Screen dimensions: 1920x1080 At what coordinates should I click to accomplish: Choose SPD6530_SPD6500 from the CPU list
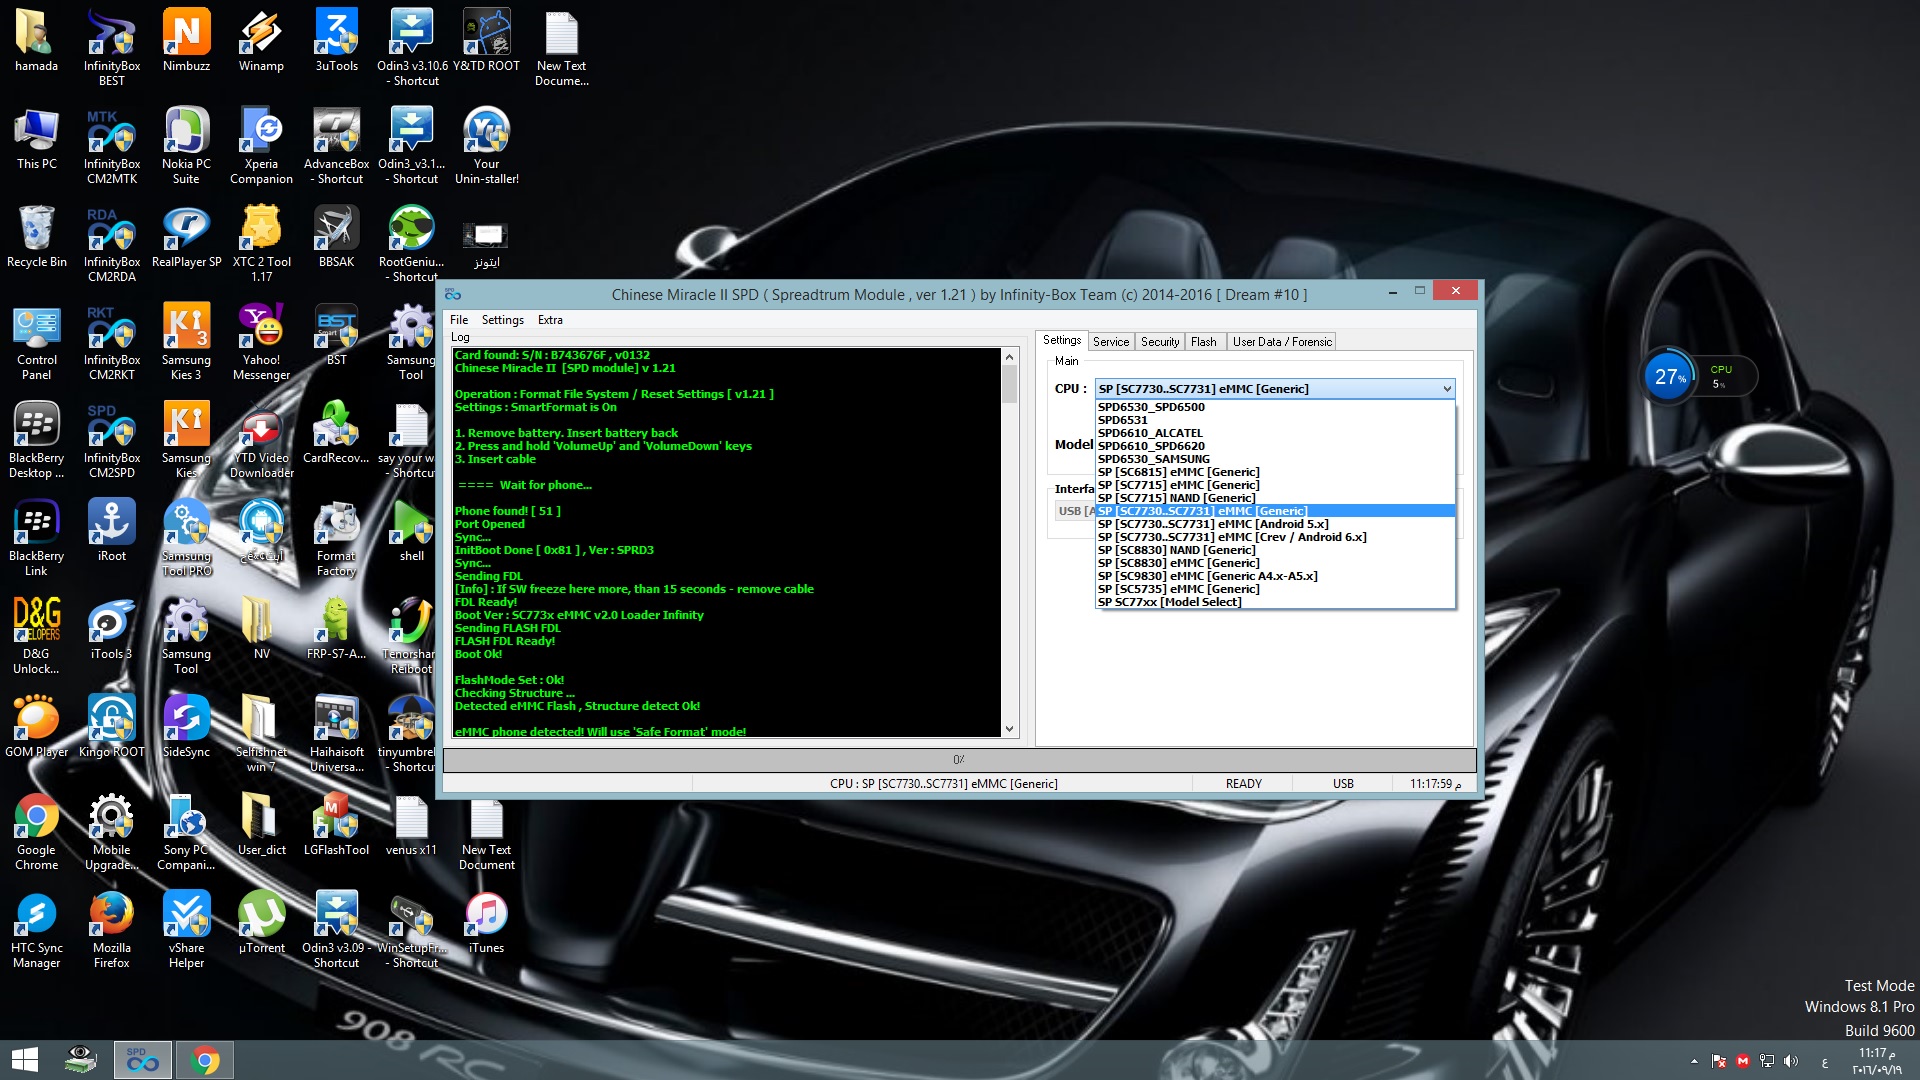click(x=1275, y=407)
